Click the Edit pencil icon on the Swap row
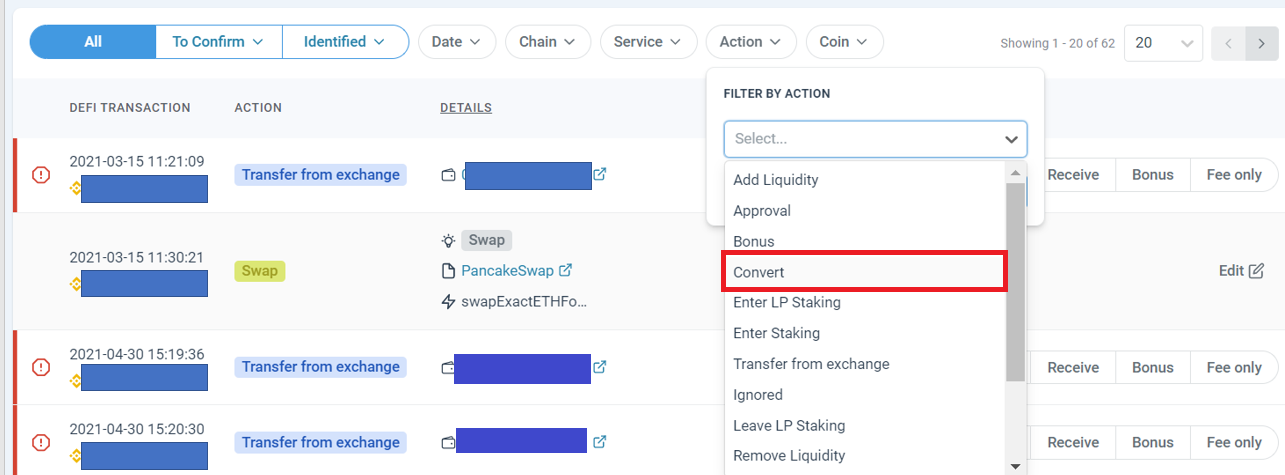This screenshot has height=475, width=1285. pyautogui.click(x=1257, y=270)
